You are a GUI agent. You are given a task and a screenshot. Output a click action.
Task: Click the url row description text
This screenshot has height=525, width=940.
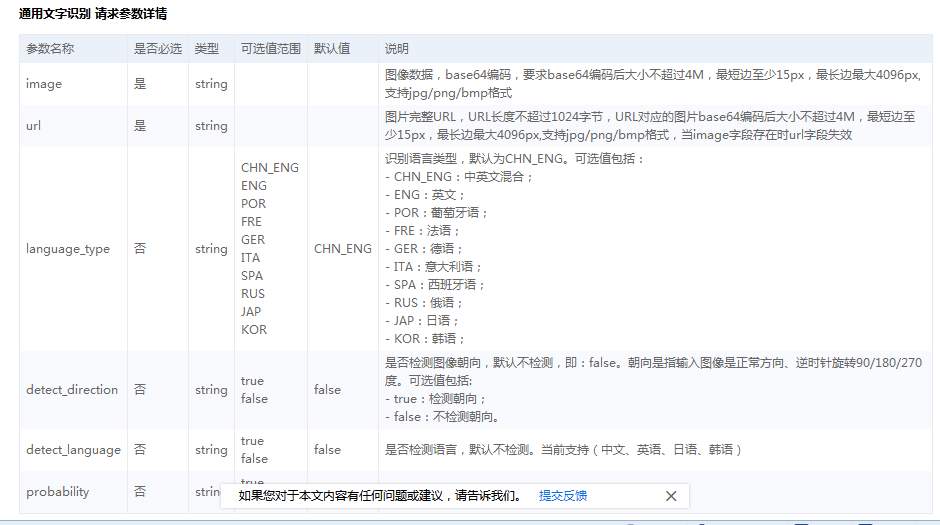(650, 126)
